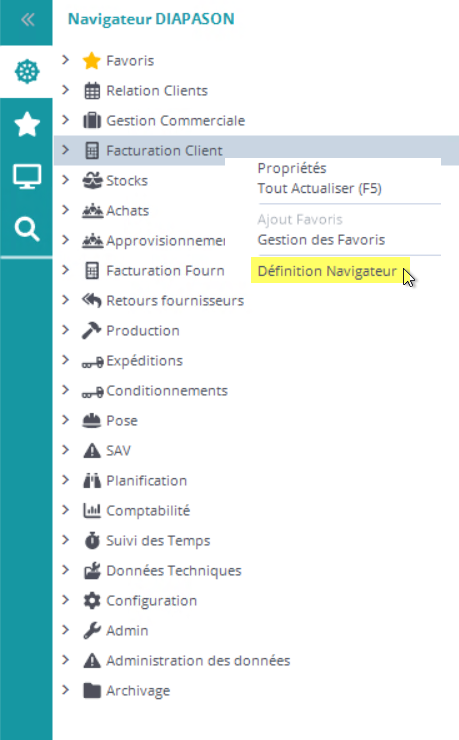The width and height of the screenshot is (459, 740).
Task: Select Administration des données item
Action: (198, 661)
